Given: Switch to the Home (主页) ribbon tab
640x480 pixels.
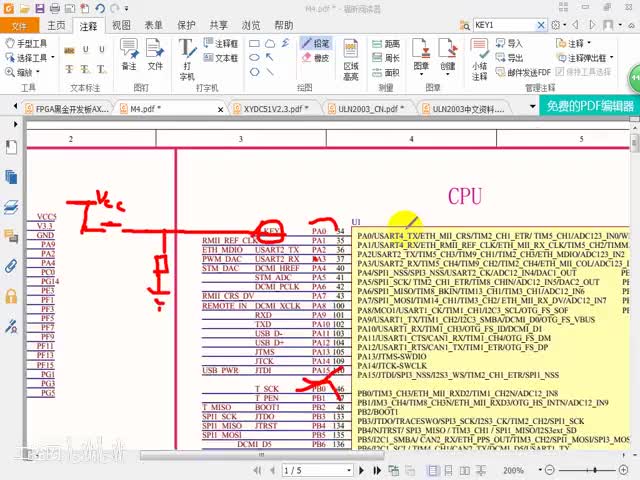Looking at the screenshot, I should tap(56, 25).
